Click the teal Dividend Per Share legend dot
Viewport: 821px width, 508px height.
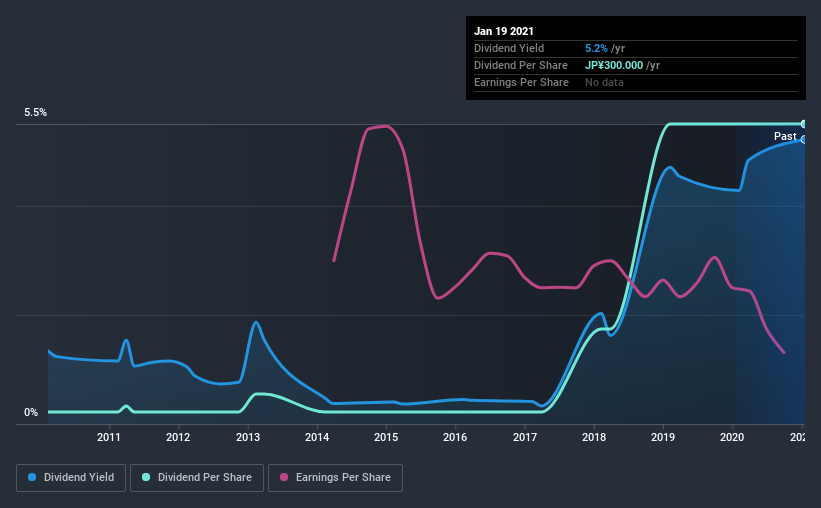tap(146, 477)
